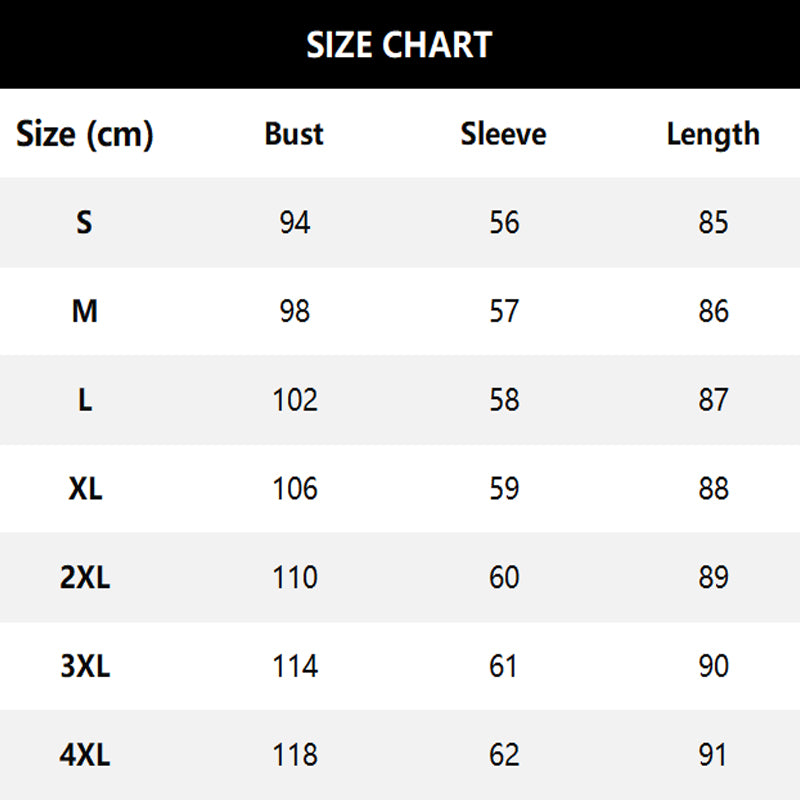Image resolution: width=800 pixels, height=800 pixels.
Task: Click the bust value 118
Action: coord(295,755)
